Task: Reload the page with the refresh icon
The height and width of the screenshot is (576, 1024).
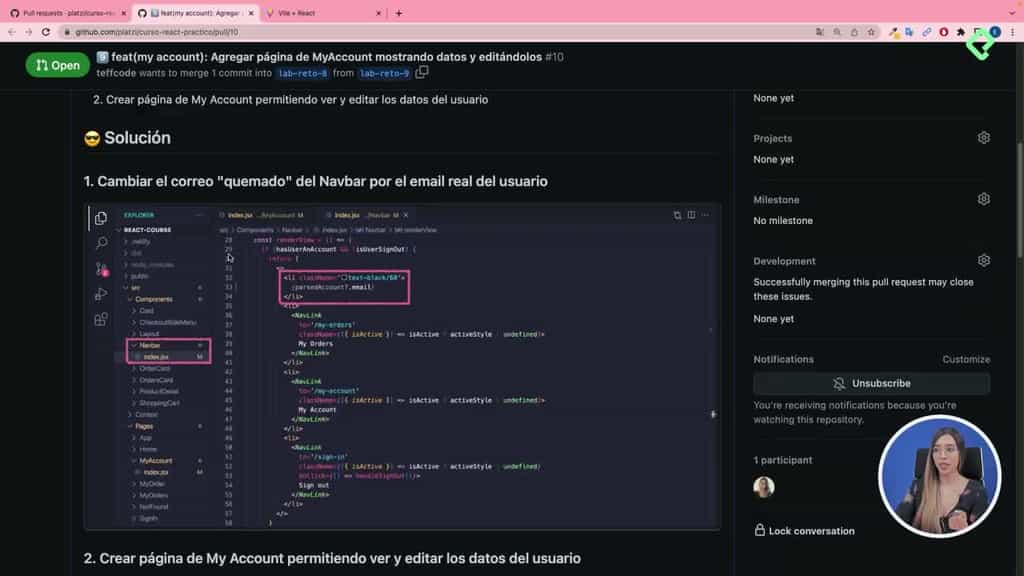Action: tap(44, 32)
